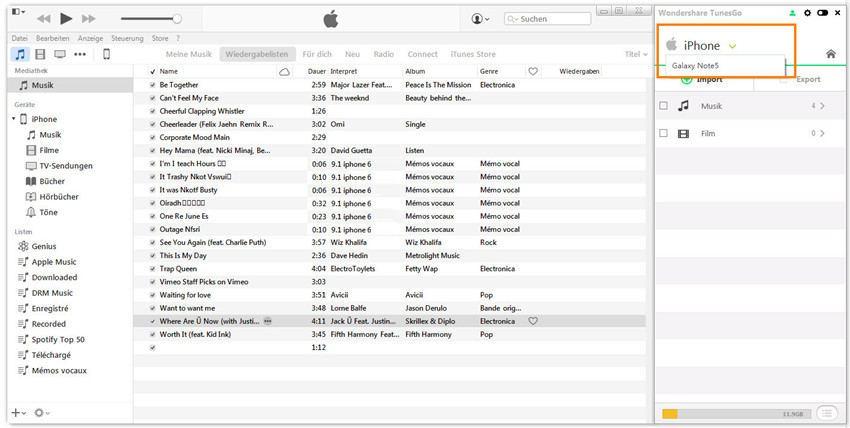Click the add playlist plus button
850x428 pixels.
(18, 413)
